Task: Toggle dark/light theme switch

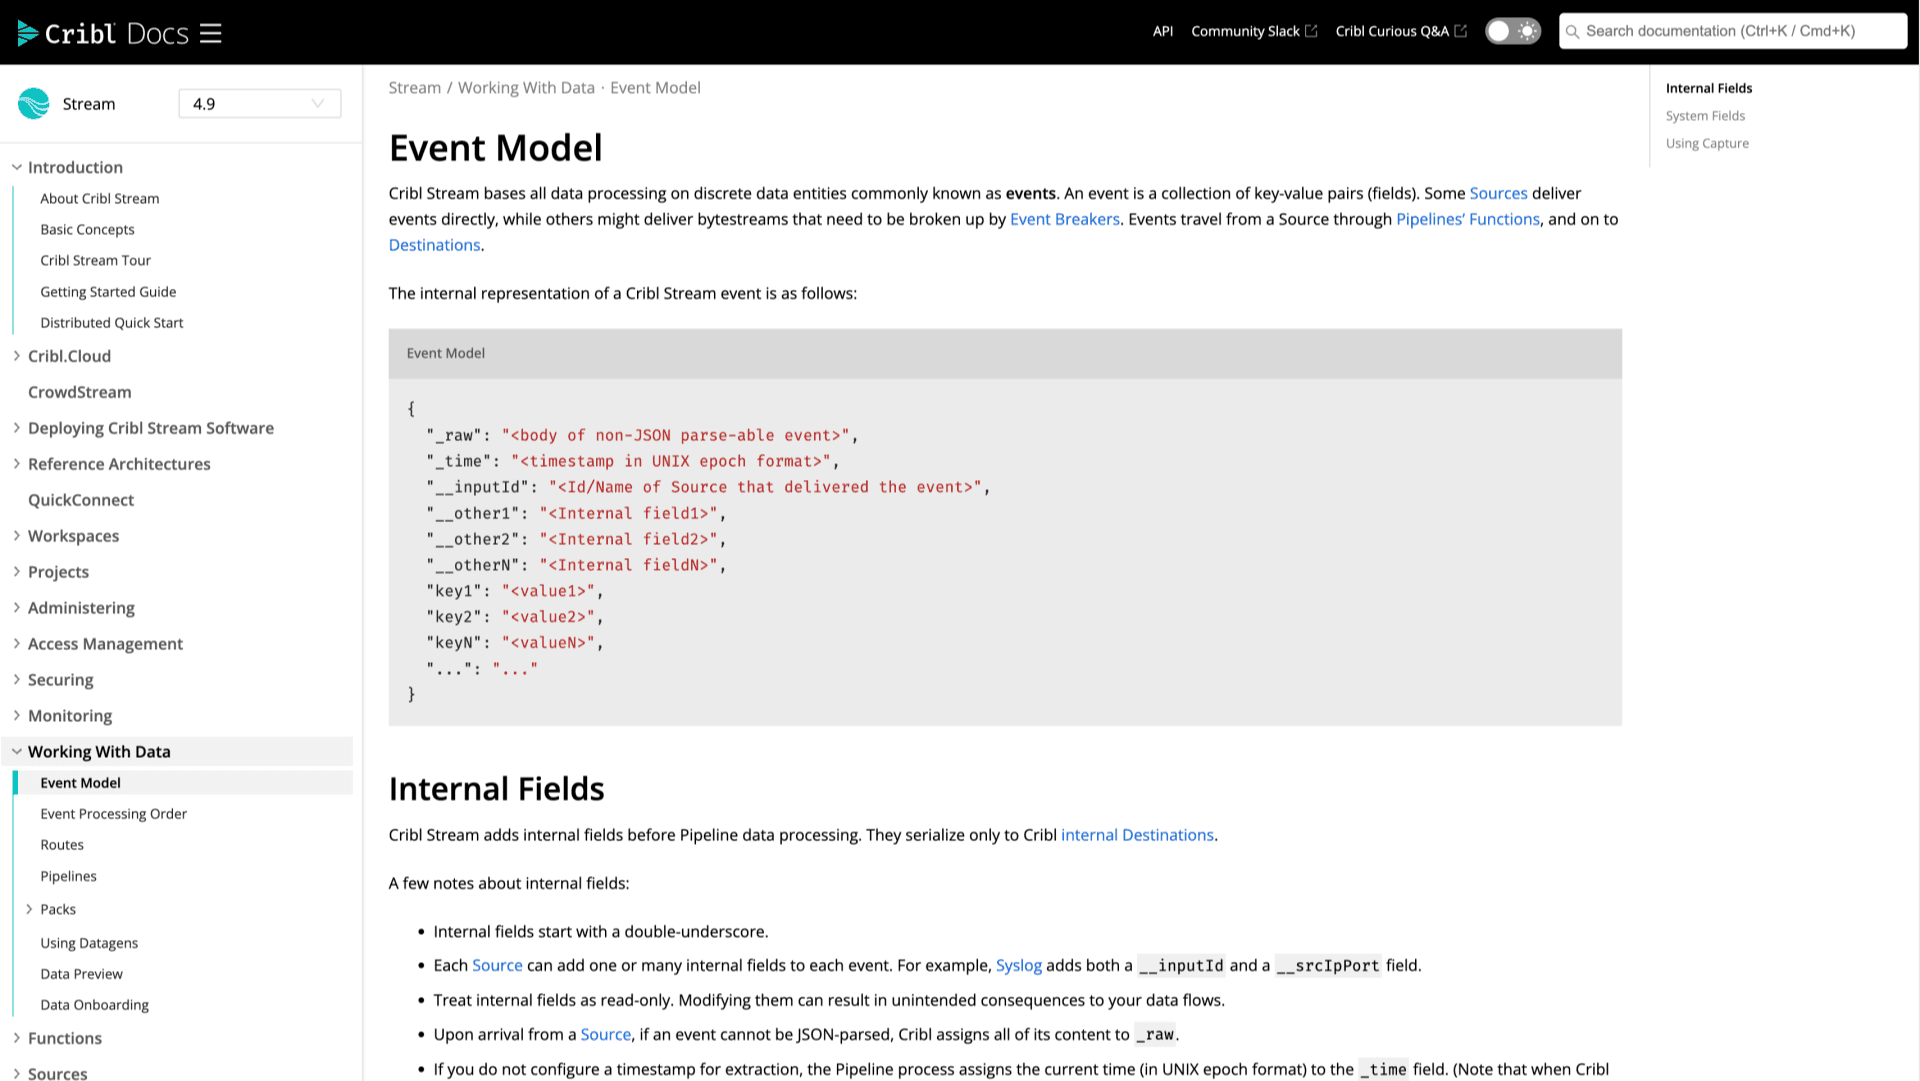Action: pyautogui.click(x=1512, y=31)
